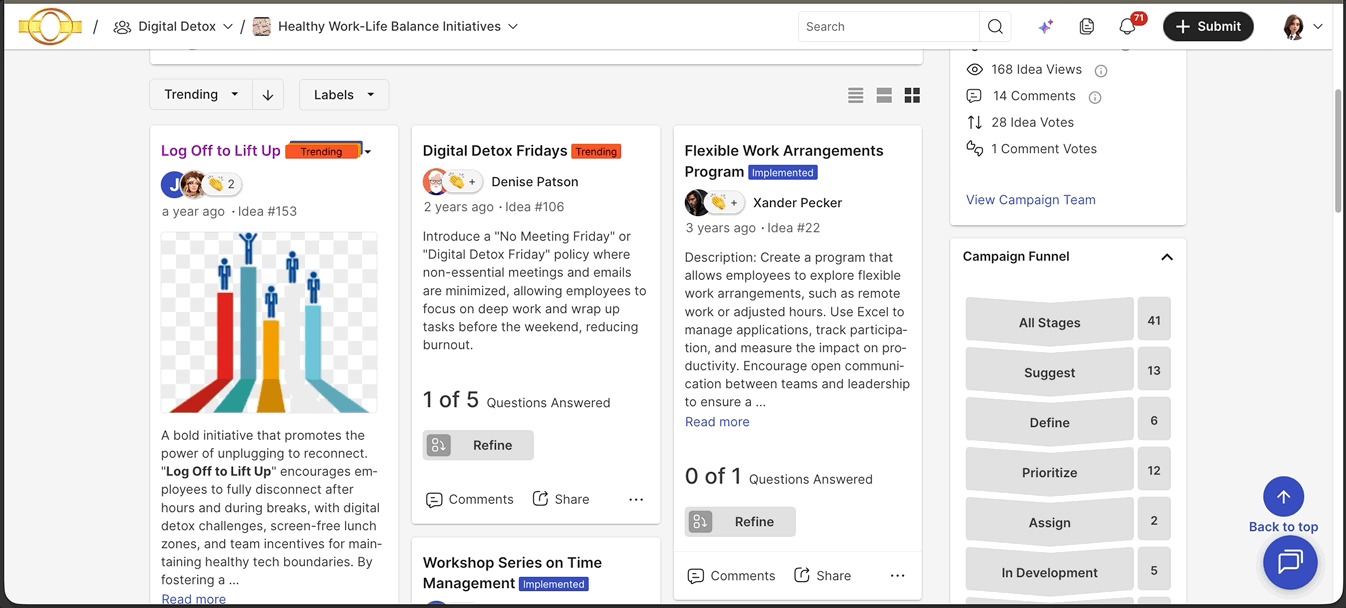Open Log Off to Lift Up idea title

point(221,151)
